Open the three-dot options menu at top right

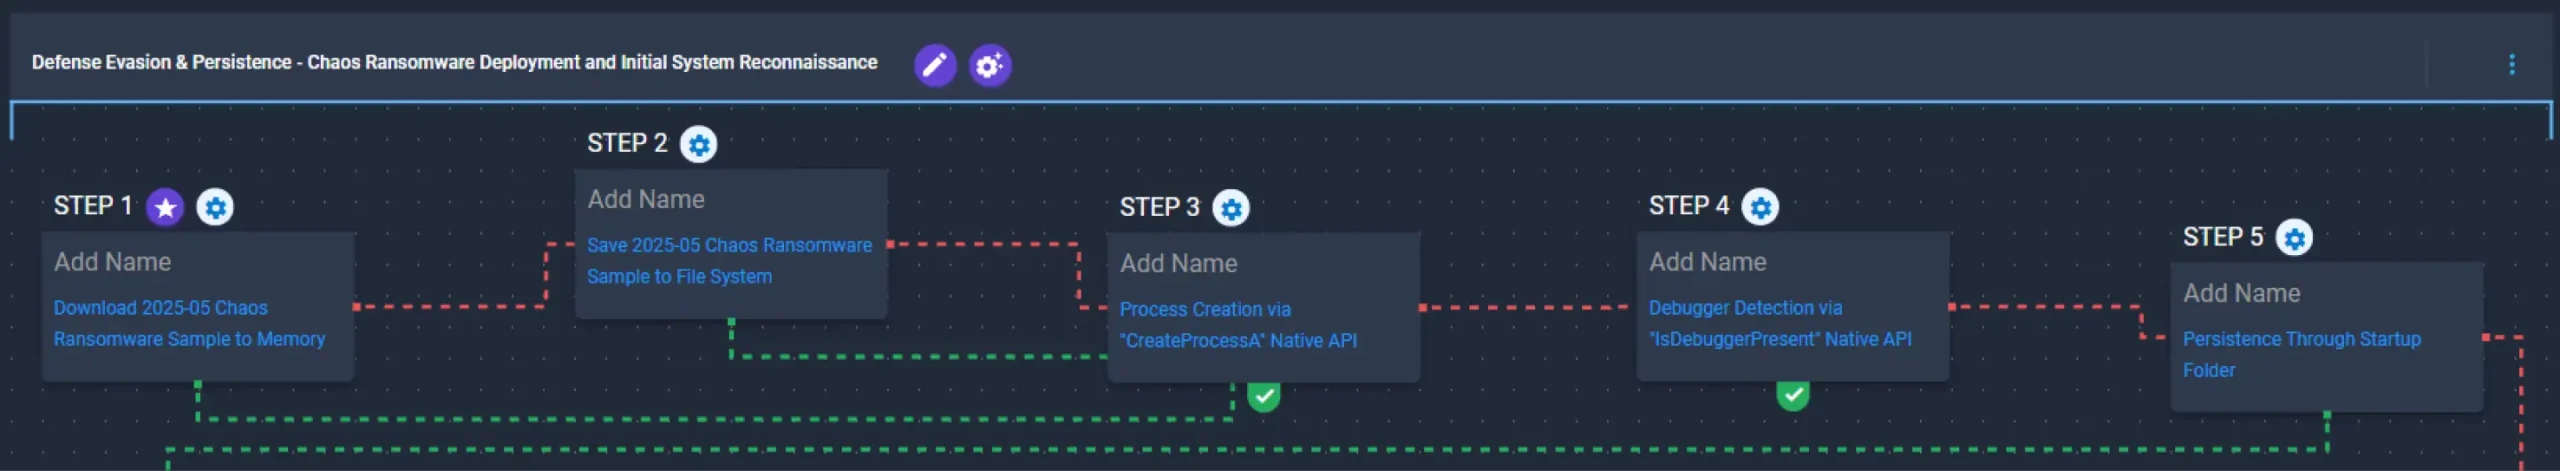(x=2511, y=65)
